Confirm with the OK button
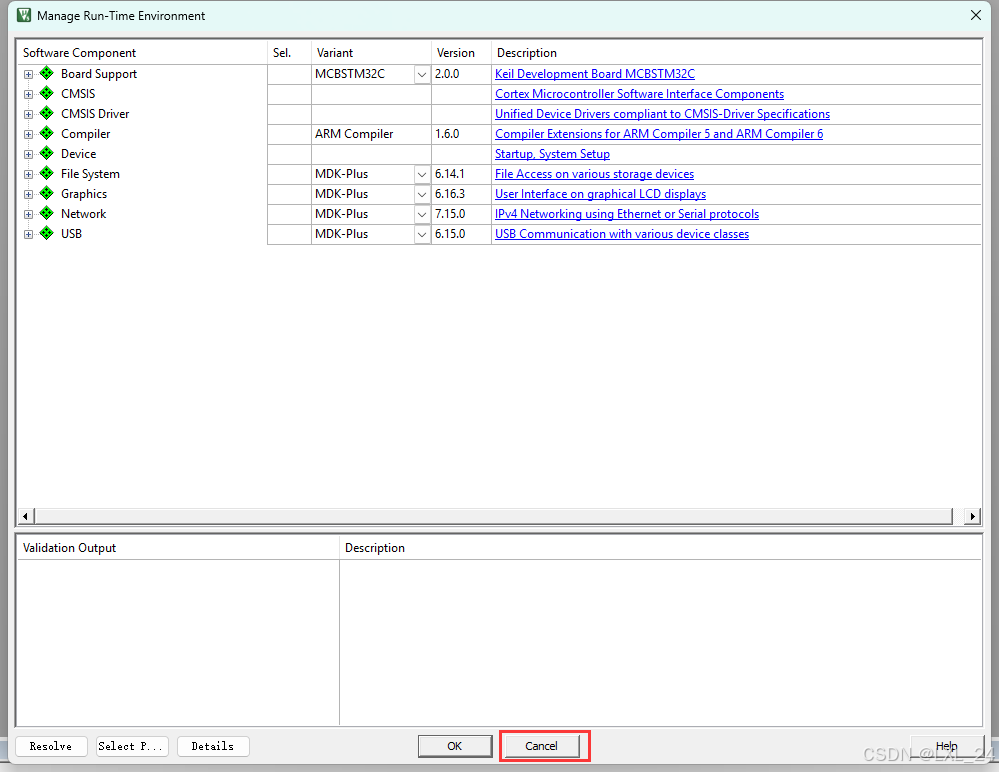Viewport: 999px width, 772px height. pyautogui.click(x=455, y=746)
